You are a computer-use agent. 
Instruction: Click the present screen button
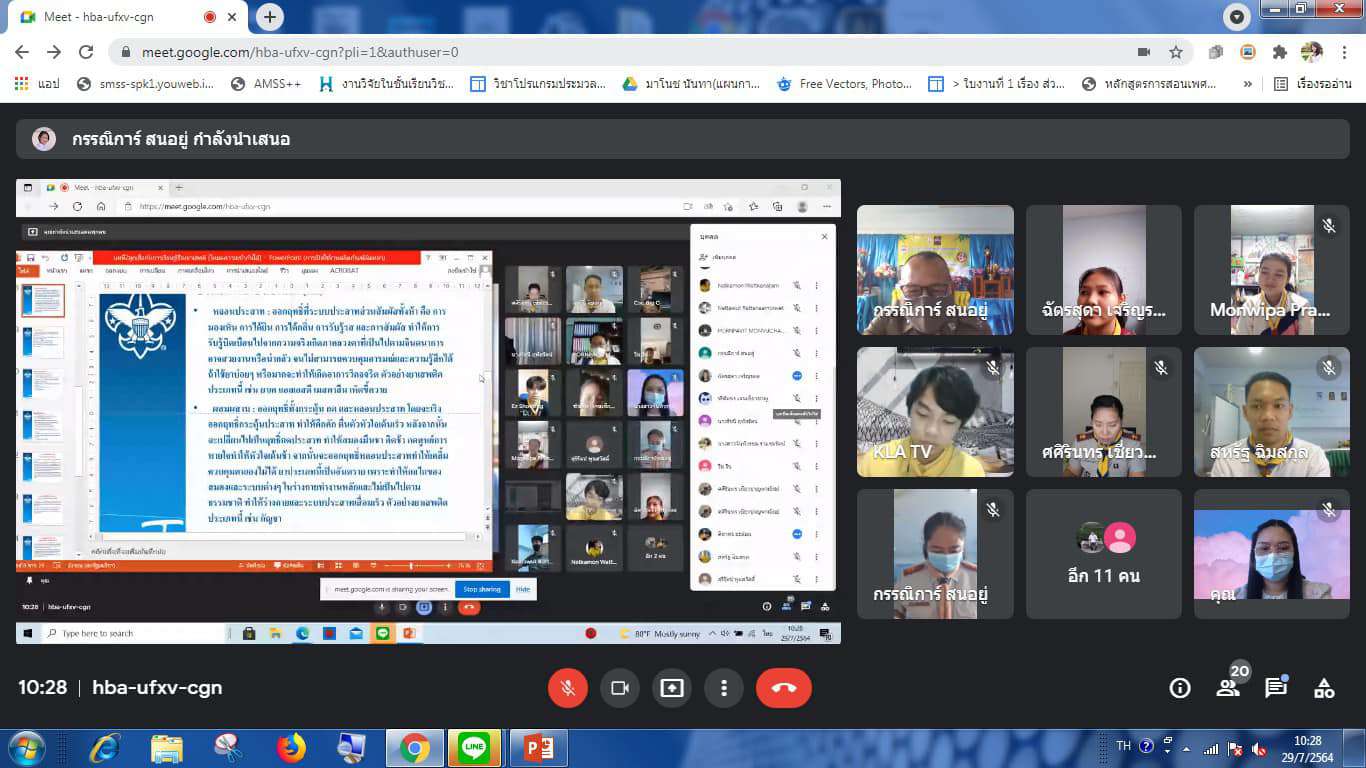pos(671,688)
